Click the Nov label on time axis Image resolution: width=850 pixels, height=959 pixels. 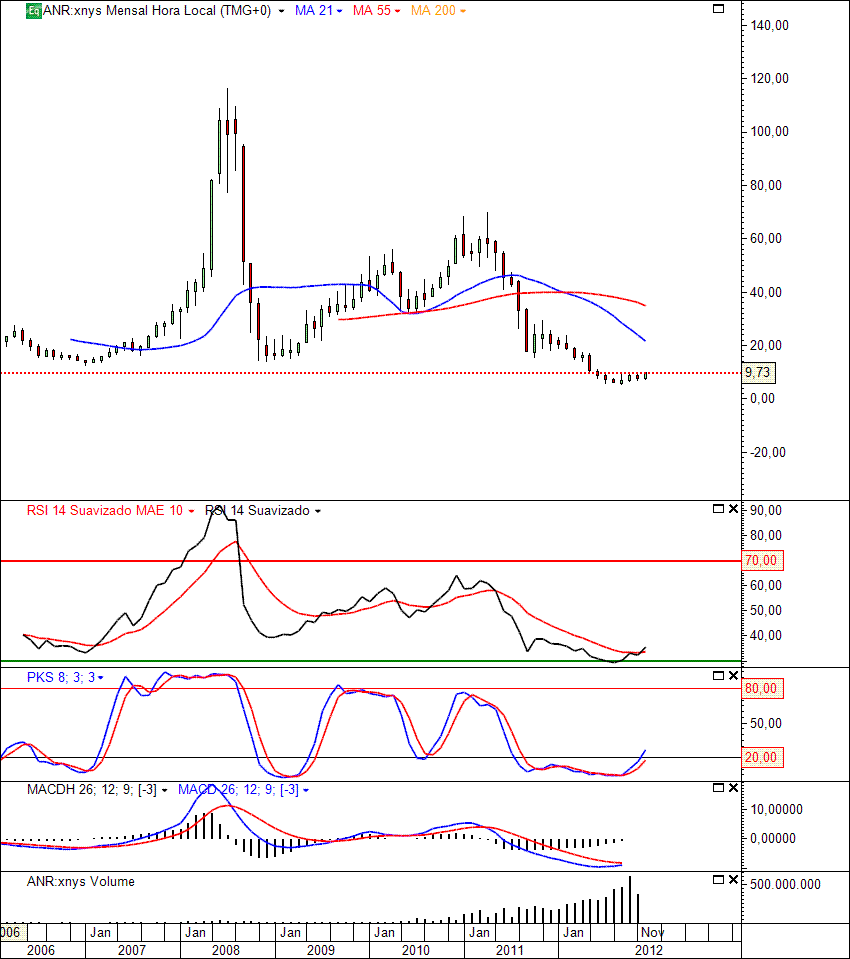[652, 932]
